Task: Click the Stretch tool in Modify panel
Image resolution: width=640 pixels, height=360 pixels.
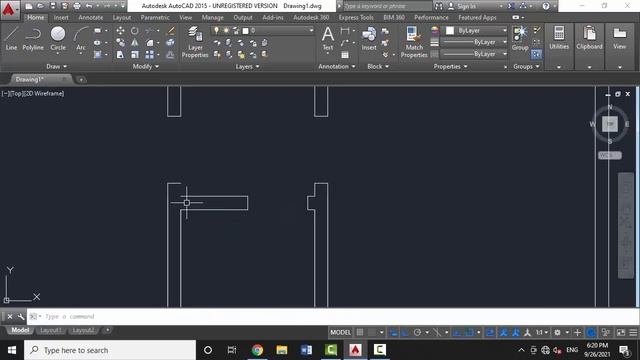Action: pos(120,55)
